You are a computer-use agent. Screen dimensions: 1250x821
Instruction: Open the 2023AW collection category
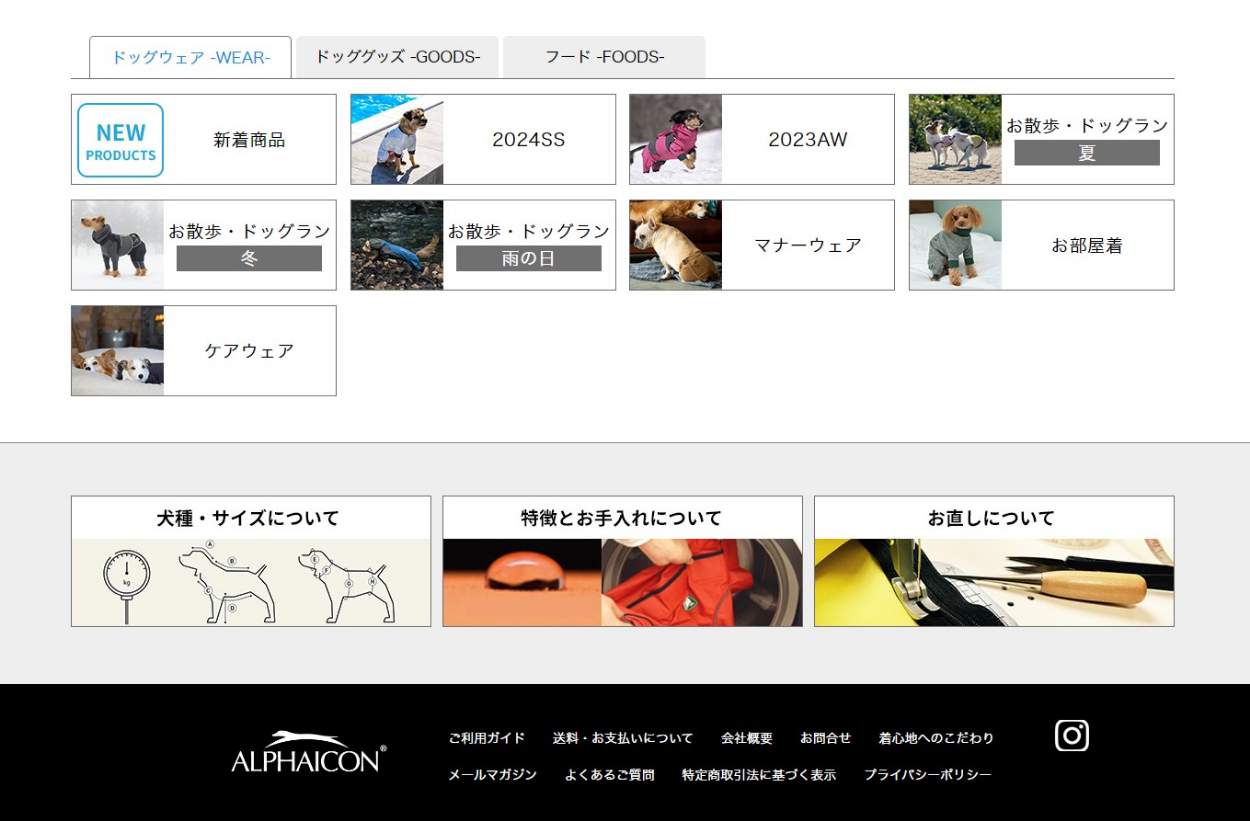point(762,140)
